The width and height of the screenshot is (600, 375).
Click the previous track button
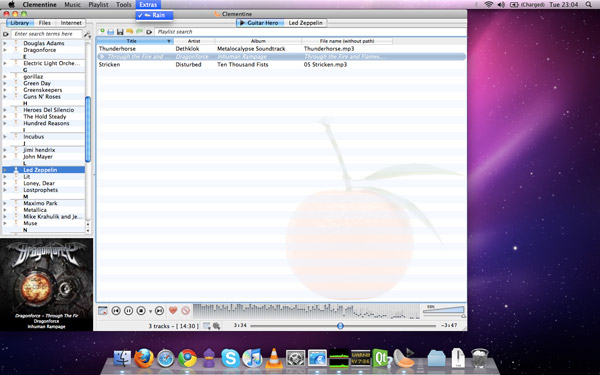click(x=116, y=311)
